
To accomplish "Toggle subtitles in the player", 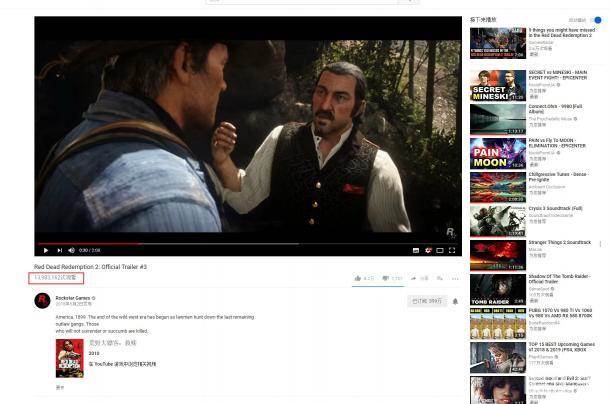I will click(x=416, y=250).
